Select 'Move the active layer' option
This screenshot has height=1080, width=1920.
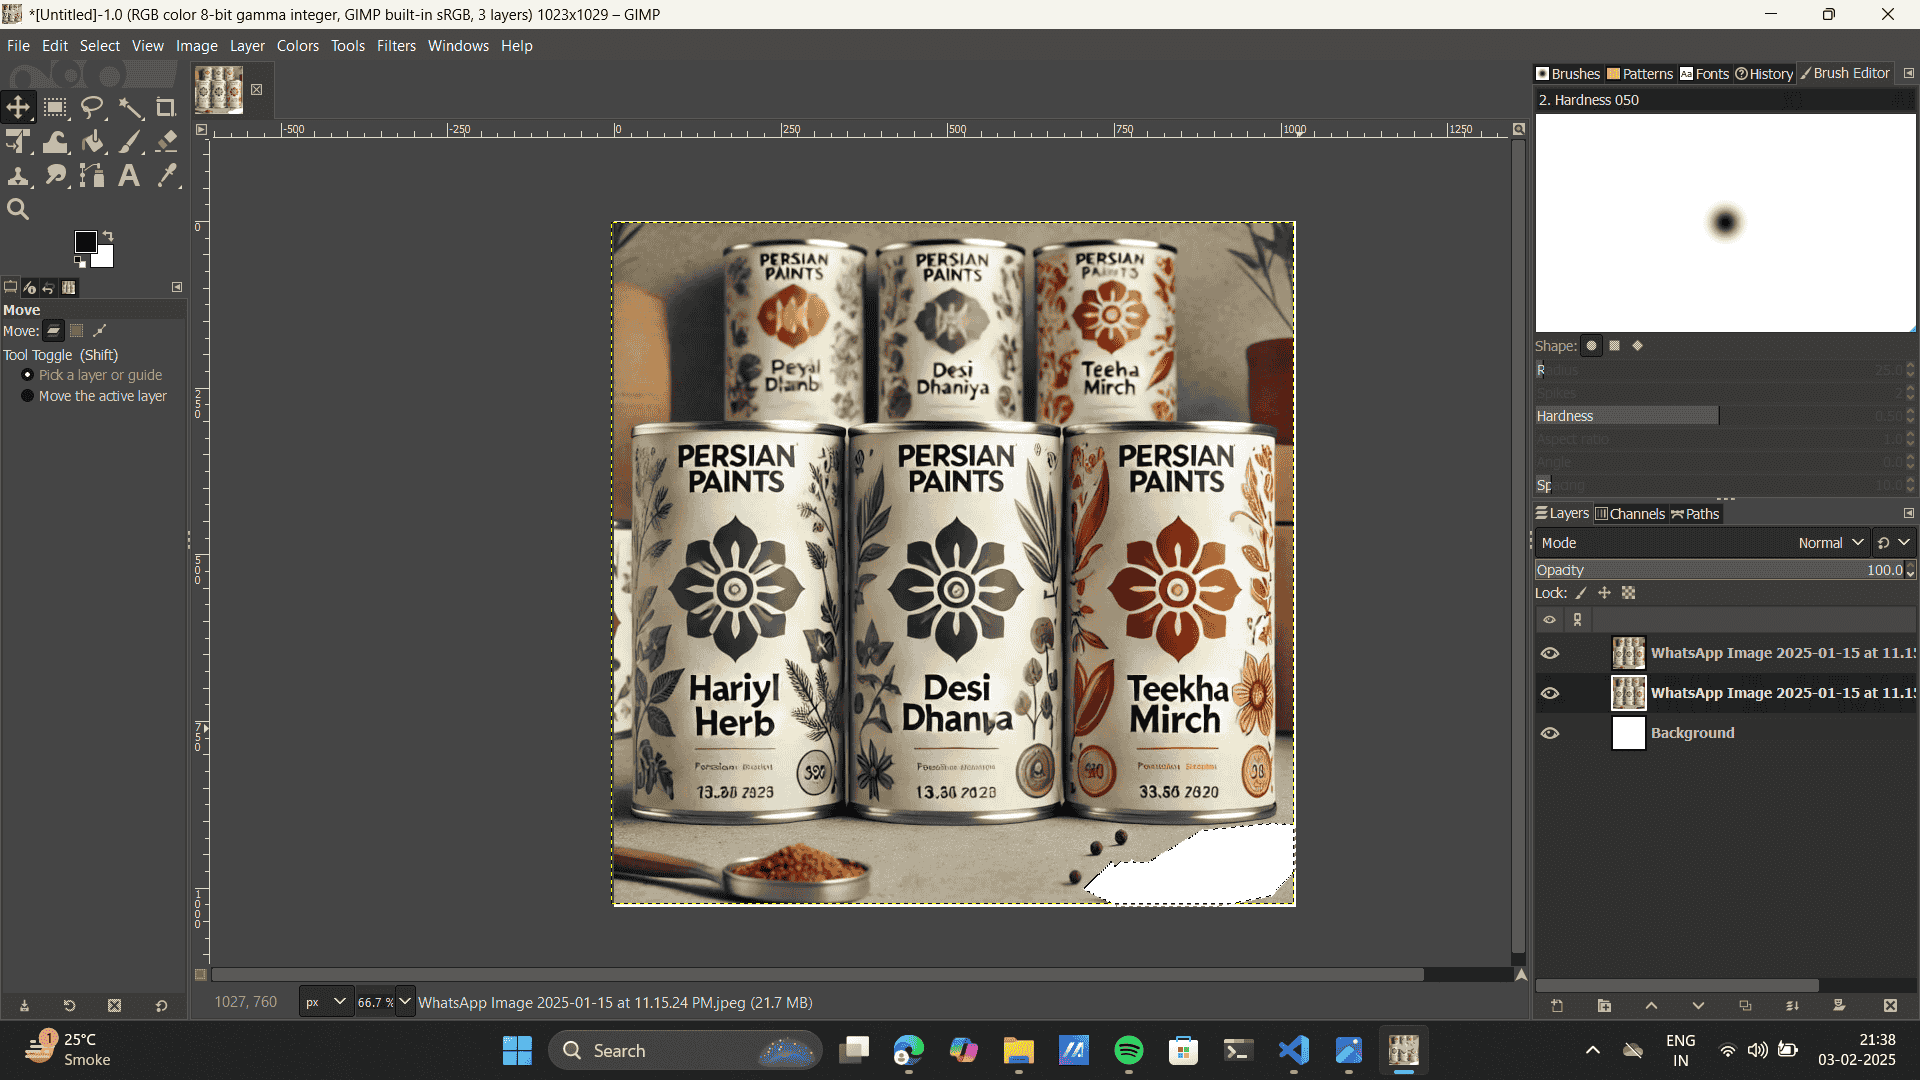pos(94,396)
